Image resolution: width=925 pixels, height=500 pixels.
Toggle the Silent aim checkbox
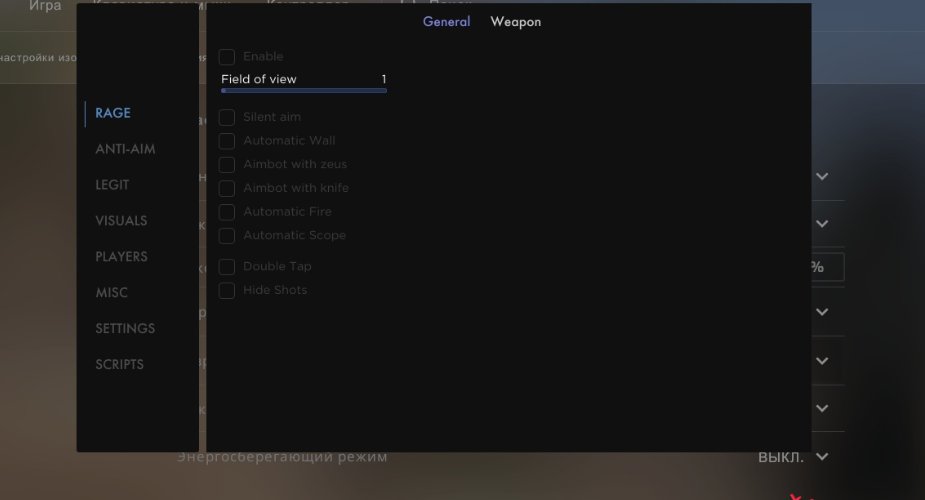227,117
